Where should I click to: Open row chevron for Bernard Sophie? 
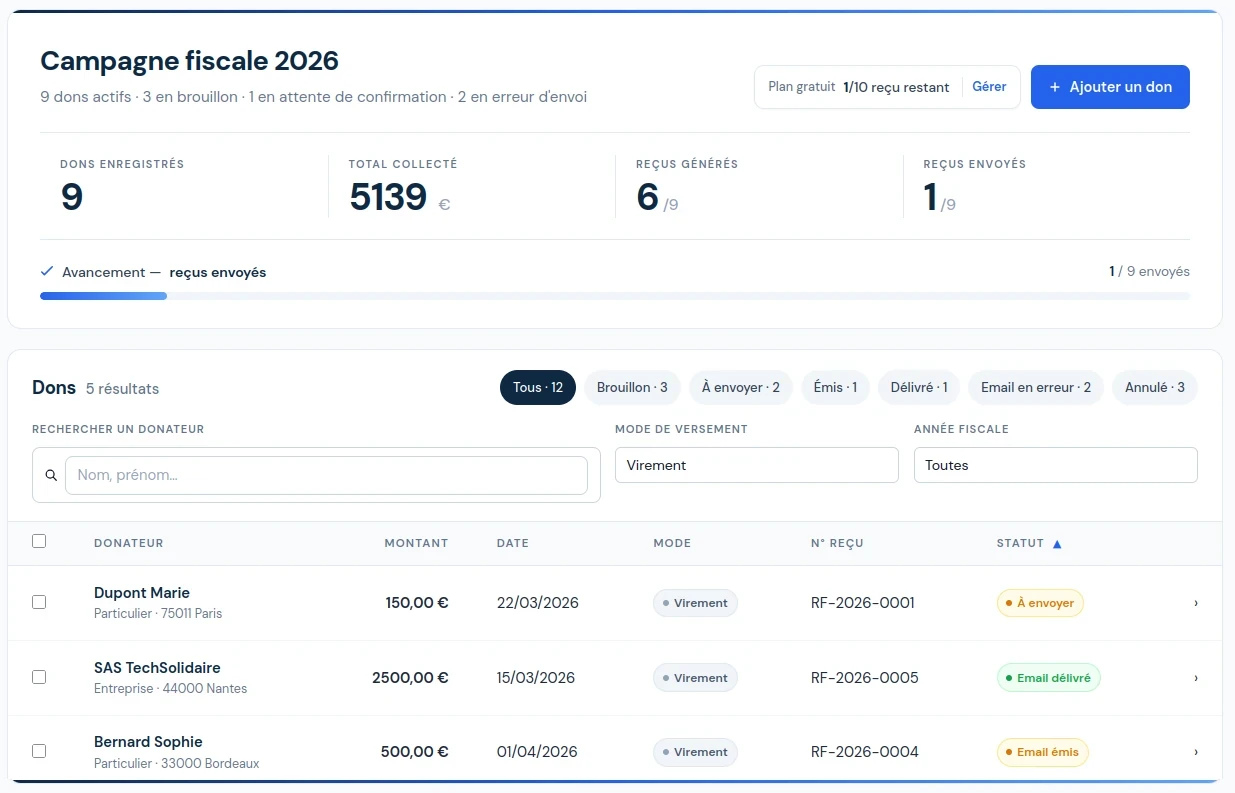pos(1196,752)
